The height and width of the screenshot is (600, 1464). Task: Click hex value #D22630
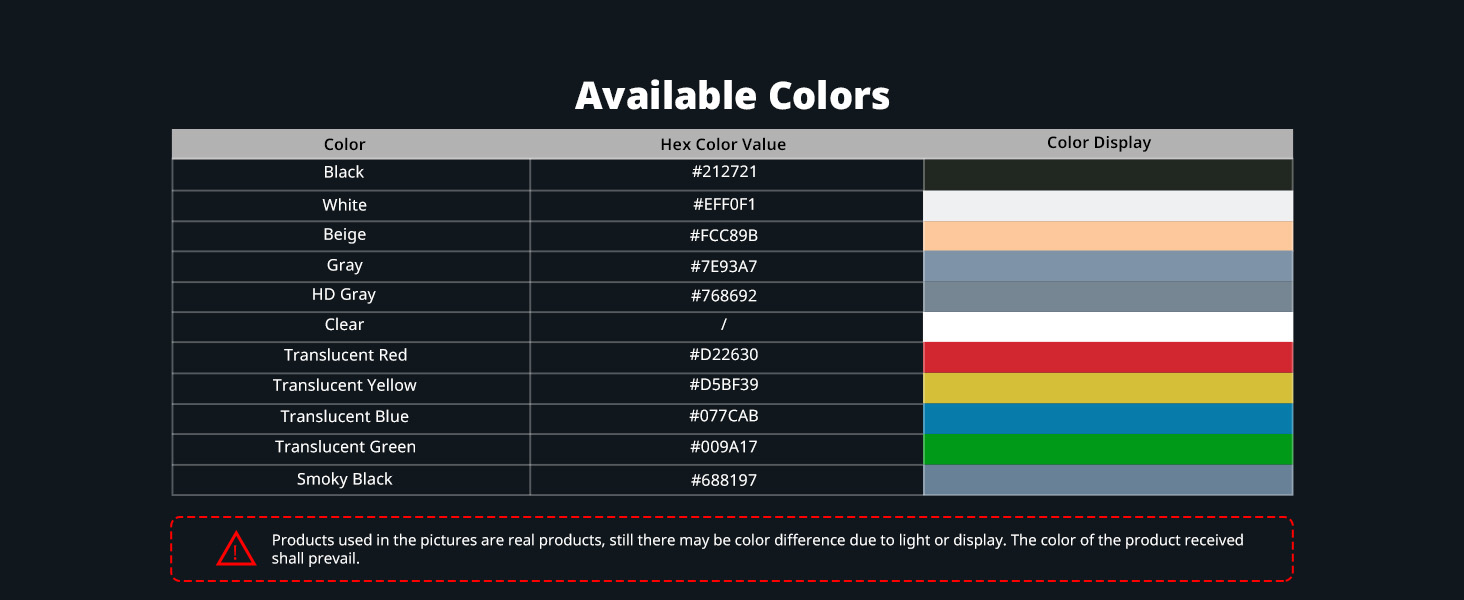723,355
